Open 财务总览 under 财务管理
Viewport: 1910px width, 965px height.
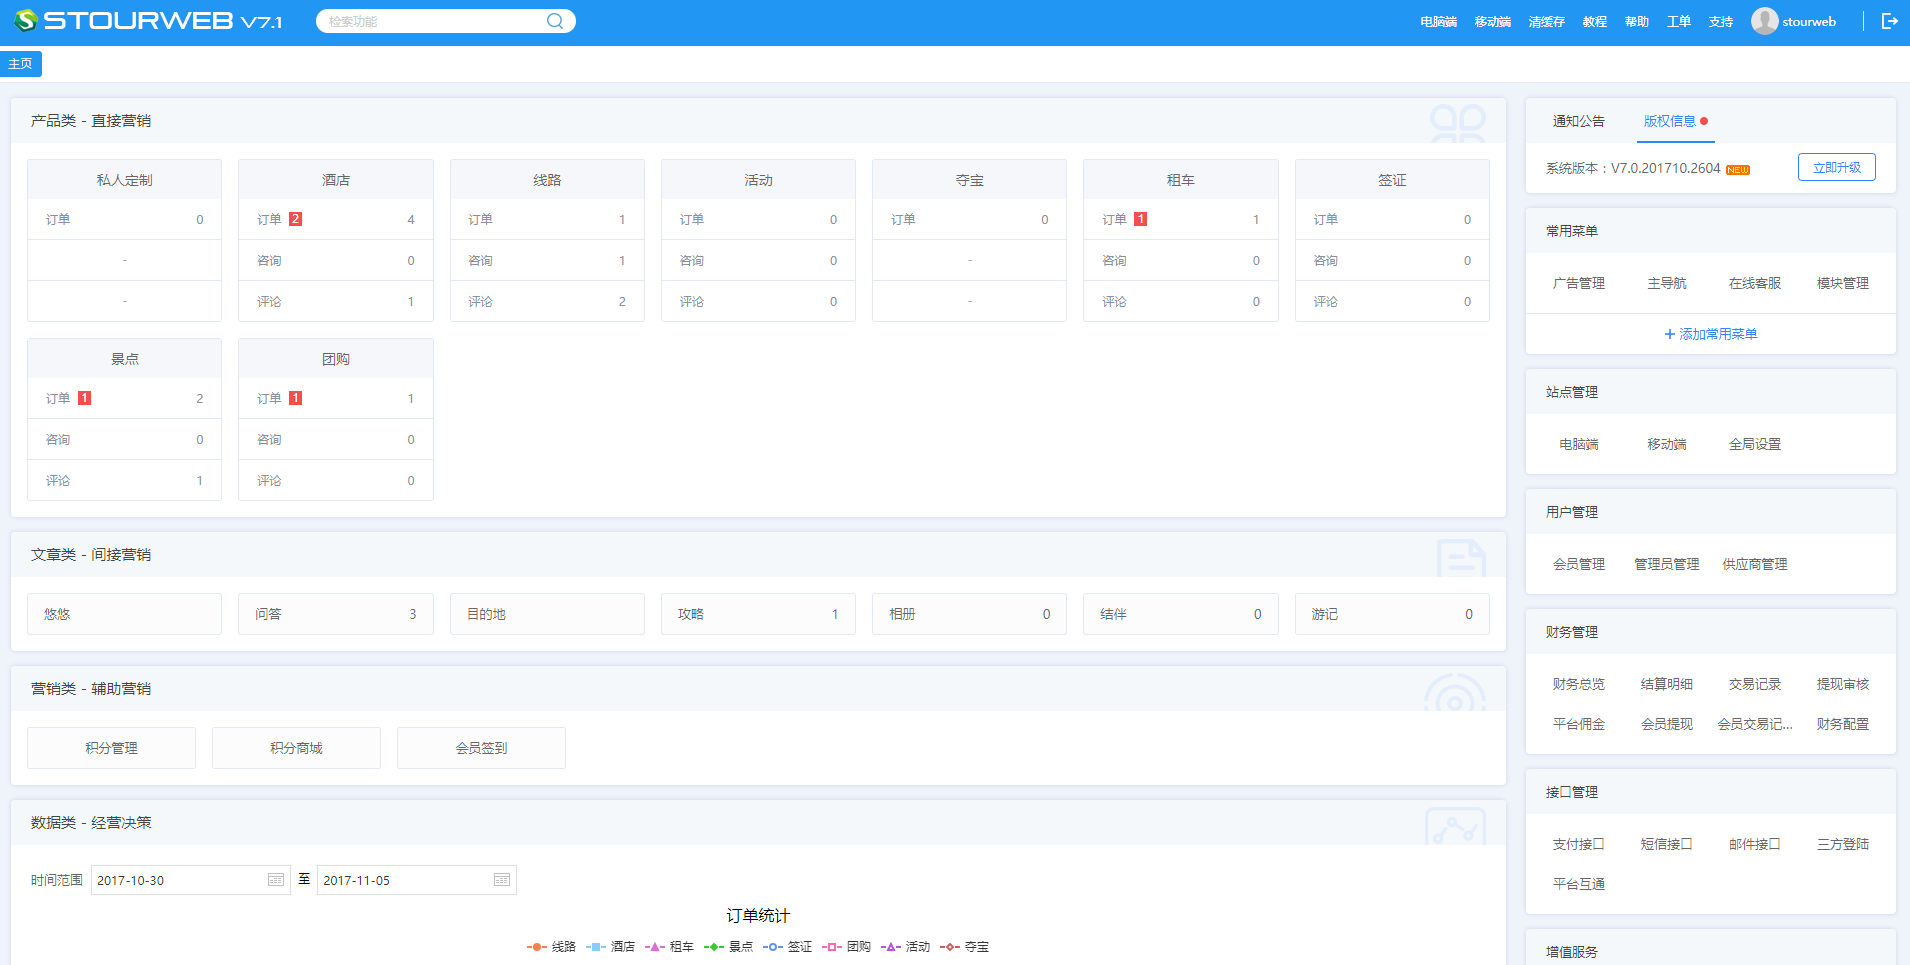(1578, 684)
